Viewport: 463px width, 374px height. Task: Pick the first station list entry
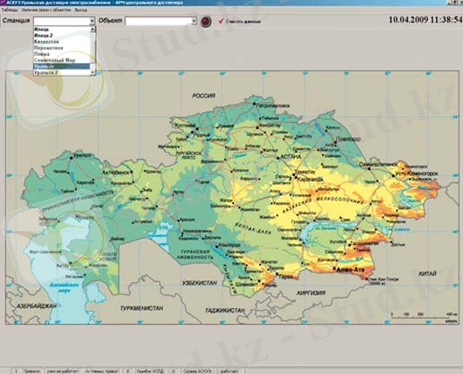coord(62,30)
